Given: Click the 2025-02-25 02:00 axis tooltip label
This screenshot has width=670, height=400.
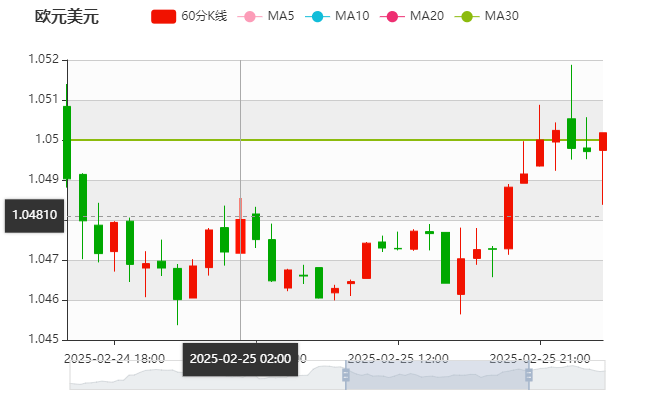Looking at the screenshot, I should 240,358.
